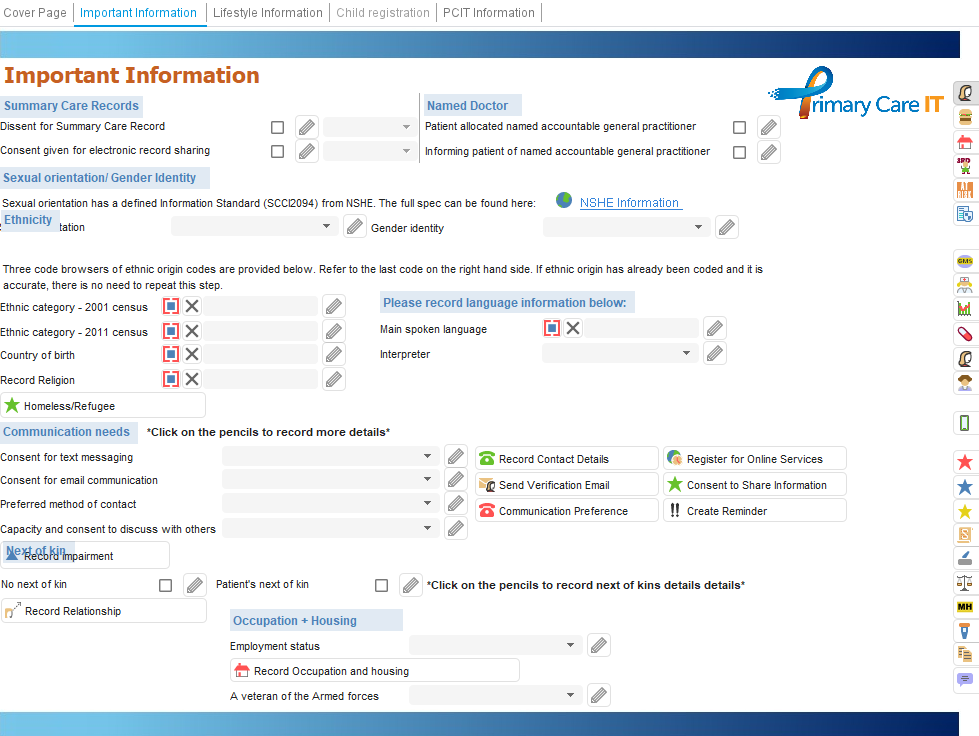
Task: Click the red star sidebar icon
Action: (x=965, y=462)
